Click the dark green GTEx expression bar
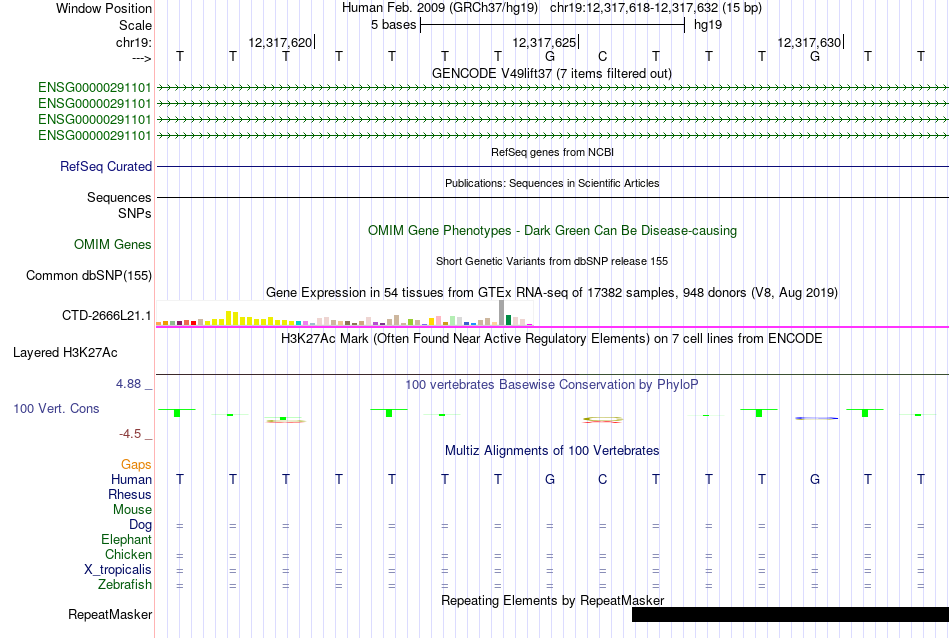The image size is (950, 638). click(508, 320)
